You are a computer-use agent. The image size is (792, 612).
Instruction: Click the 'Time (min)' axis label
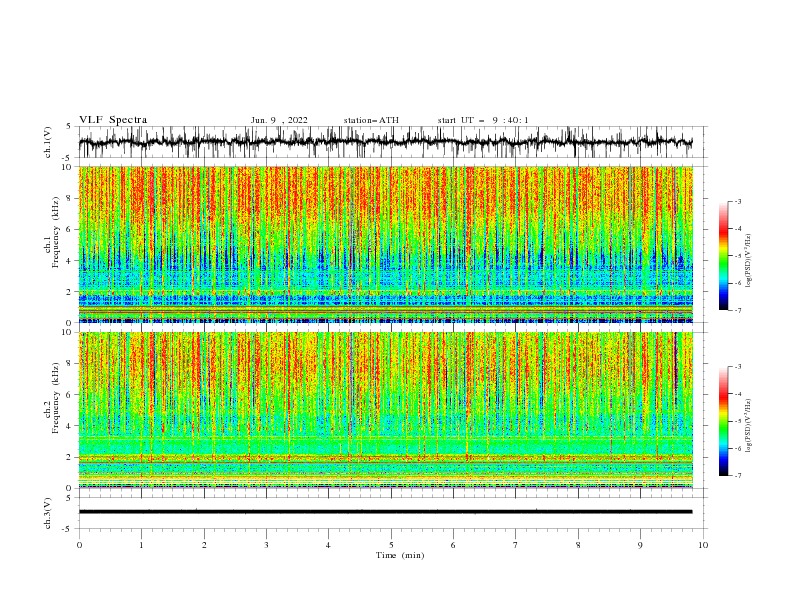click(x=400, y=555)
